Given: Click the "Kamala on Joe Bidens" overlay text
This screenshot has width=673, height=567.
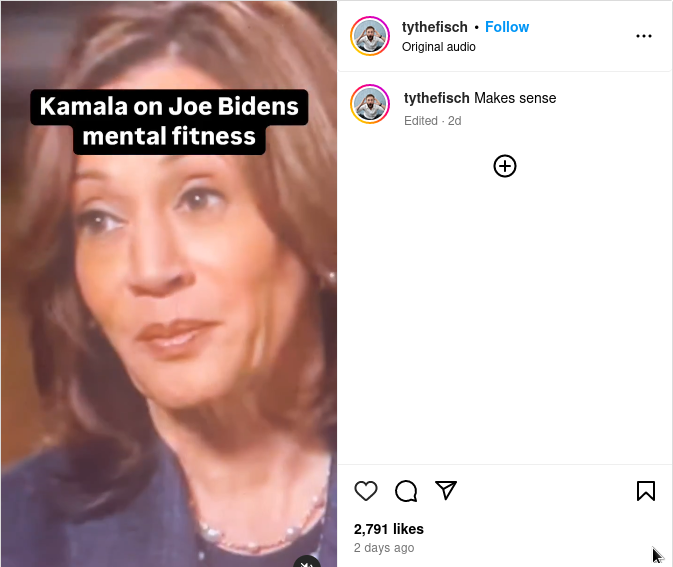Looking at the screenshot, I should click(169, 107).
